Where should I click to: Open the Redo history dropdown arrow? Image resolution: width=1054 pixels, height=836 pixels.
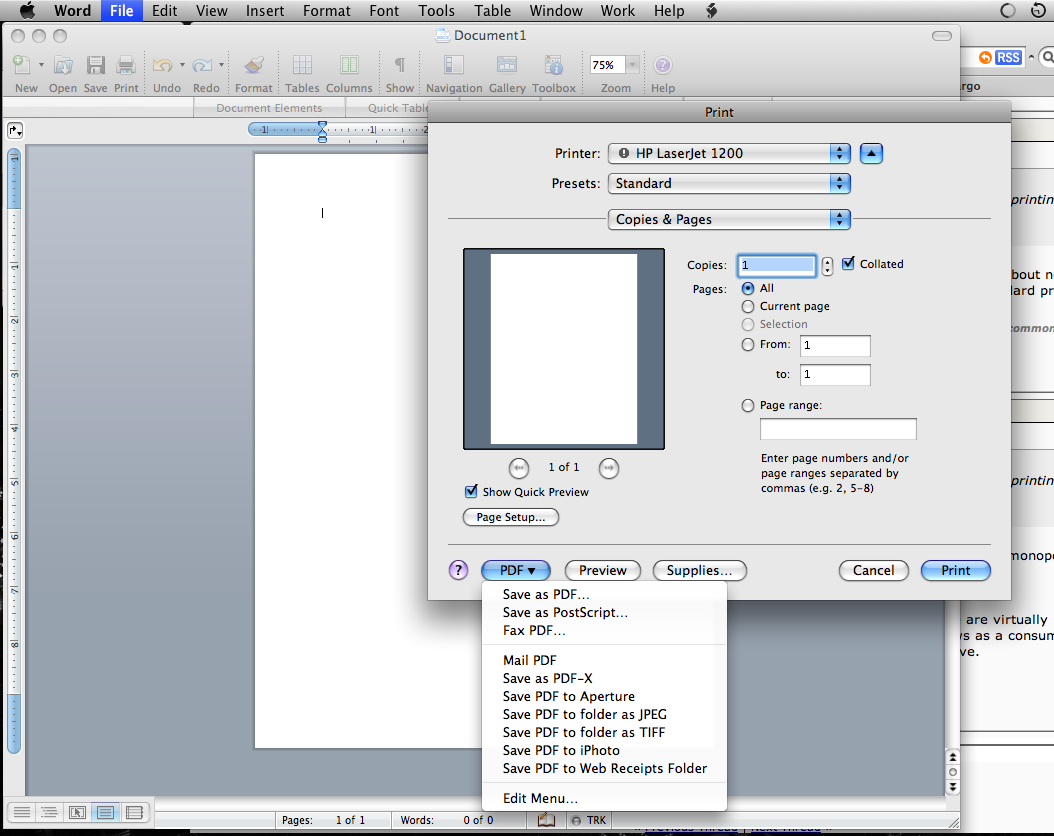click(221, 65)
